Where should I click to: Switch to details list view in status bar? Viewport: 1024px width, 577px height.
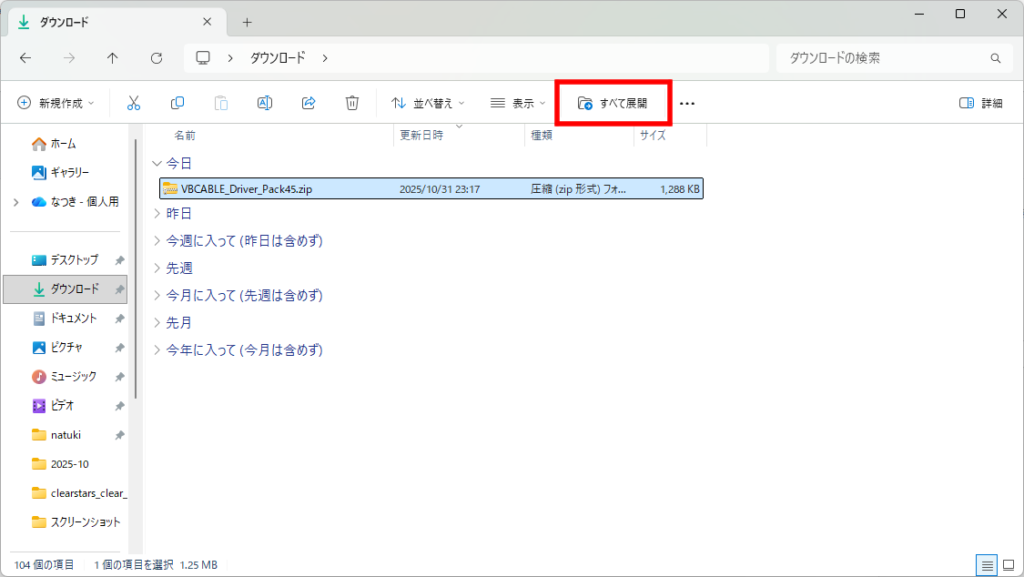(x=987, y=565)
